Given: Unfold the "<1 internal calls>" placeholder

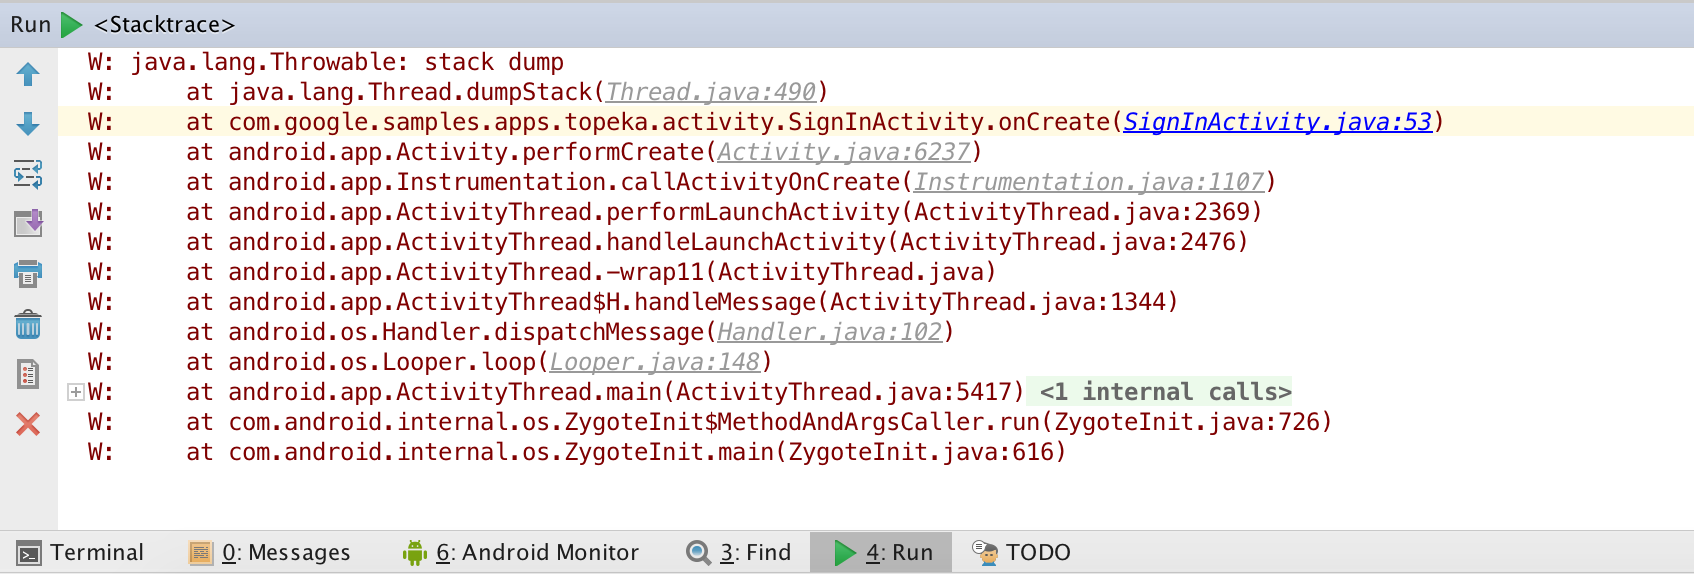Looking at the screenshot, I should click(1165, 392).
